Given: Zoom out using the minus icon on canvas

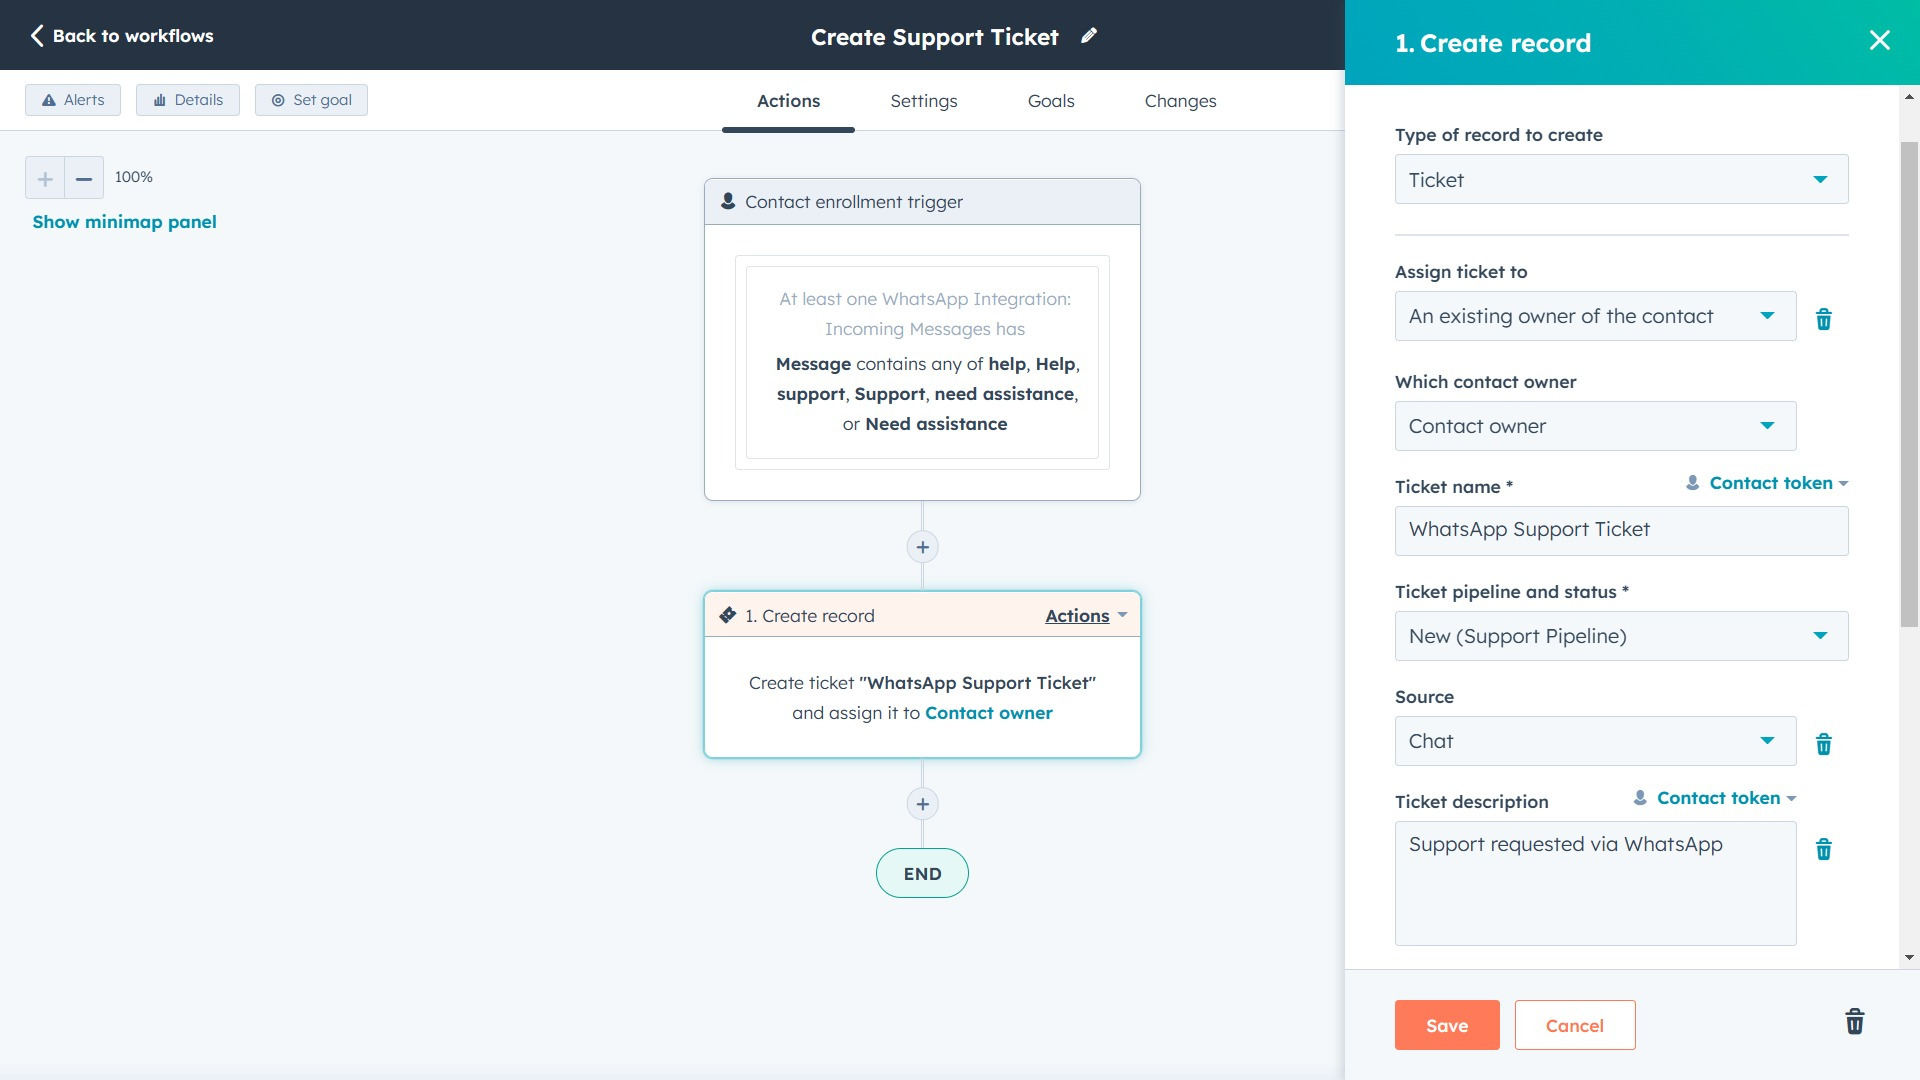Looking at the screenshot, I should [83, 177].
